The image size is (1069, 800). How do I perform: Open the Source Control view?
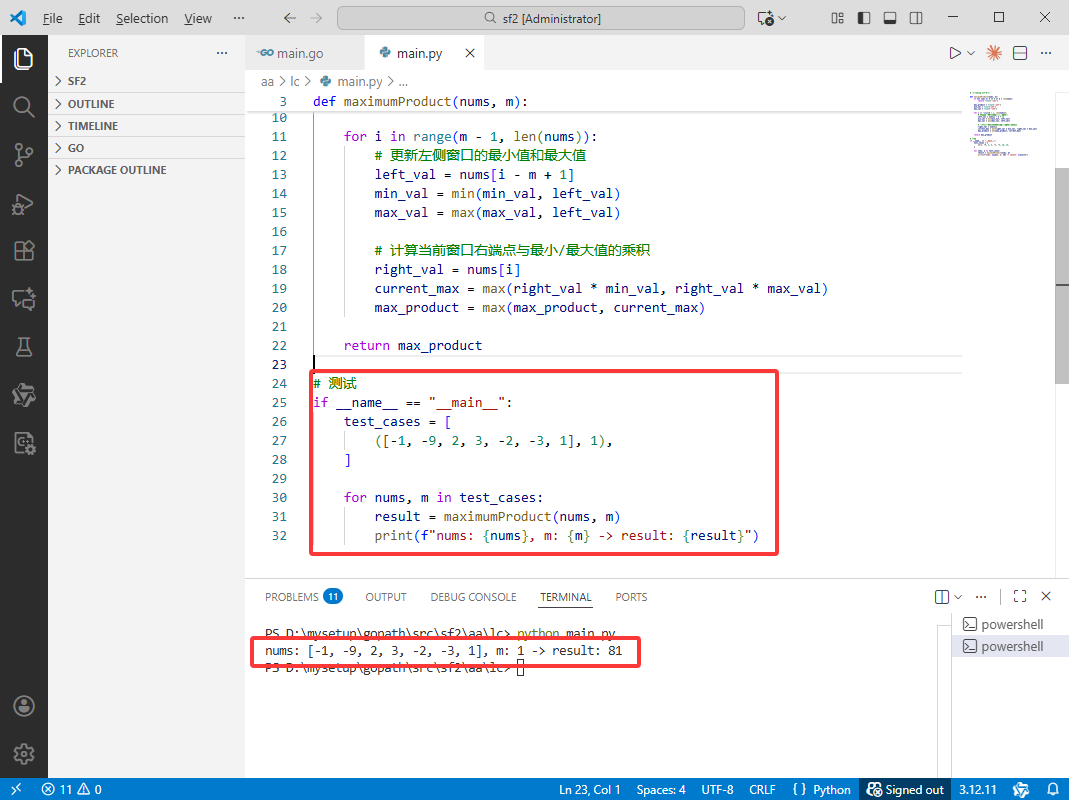click(24, 155)
